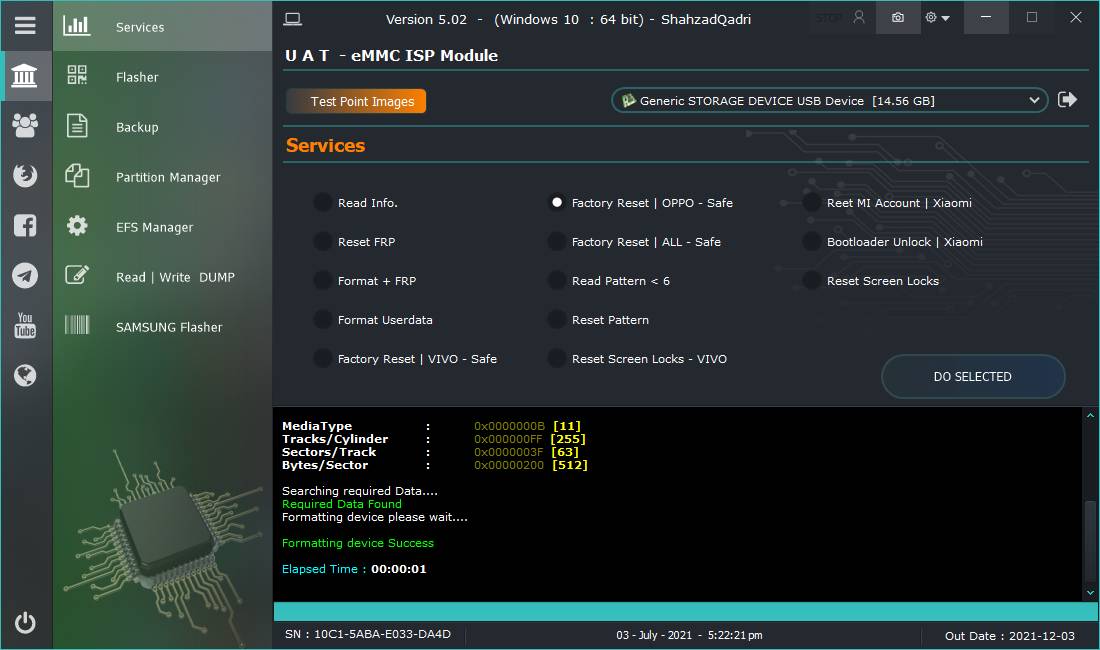Click the Facebook sidebar icon

[x=25, y=226]
